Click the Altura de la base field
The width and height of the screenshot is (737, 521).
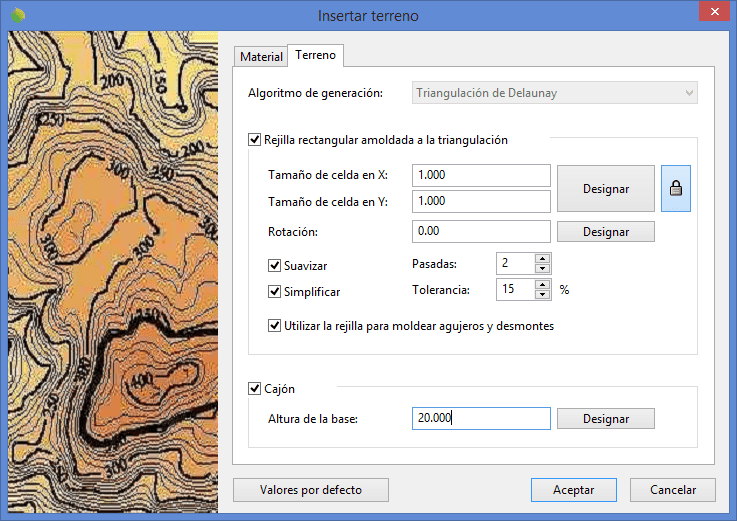coord(481,418)
